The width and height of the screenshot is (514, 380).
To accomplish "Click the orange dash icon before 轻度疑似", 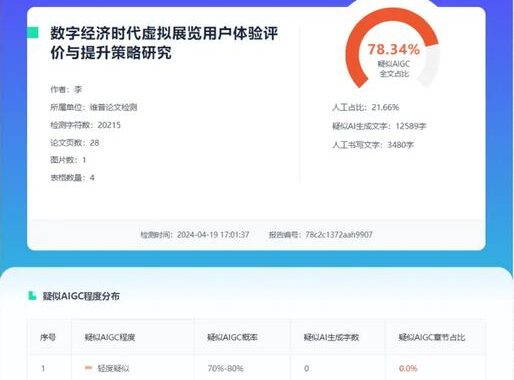I will point(88,368).
